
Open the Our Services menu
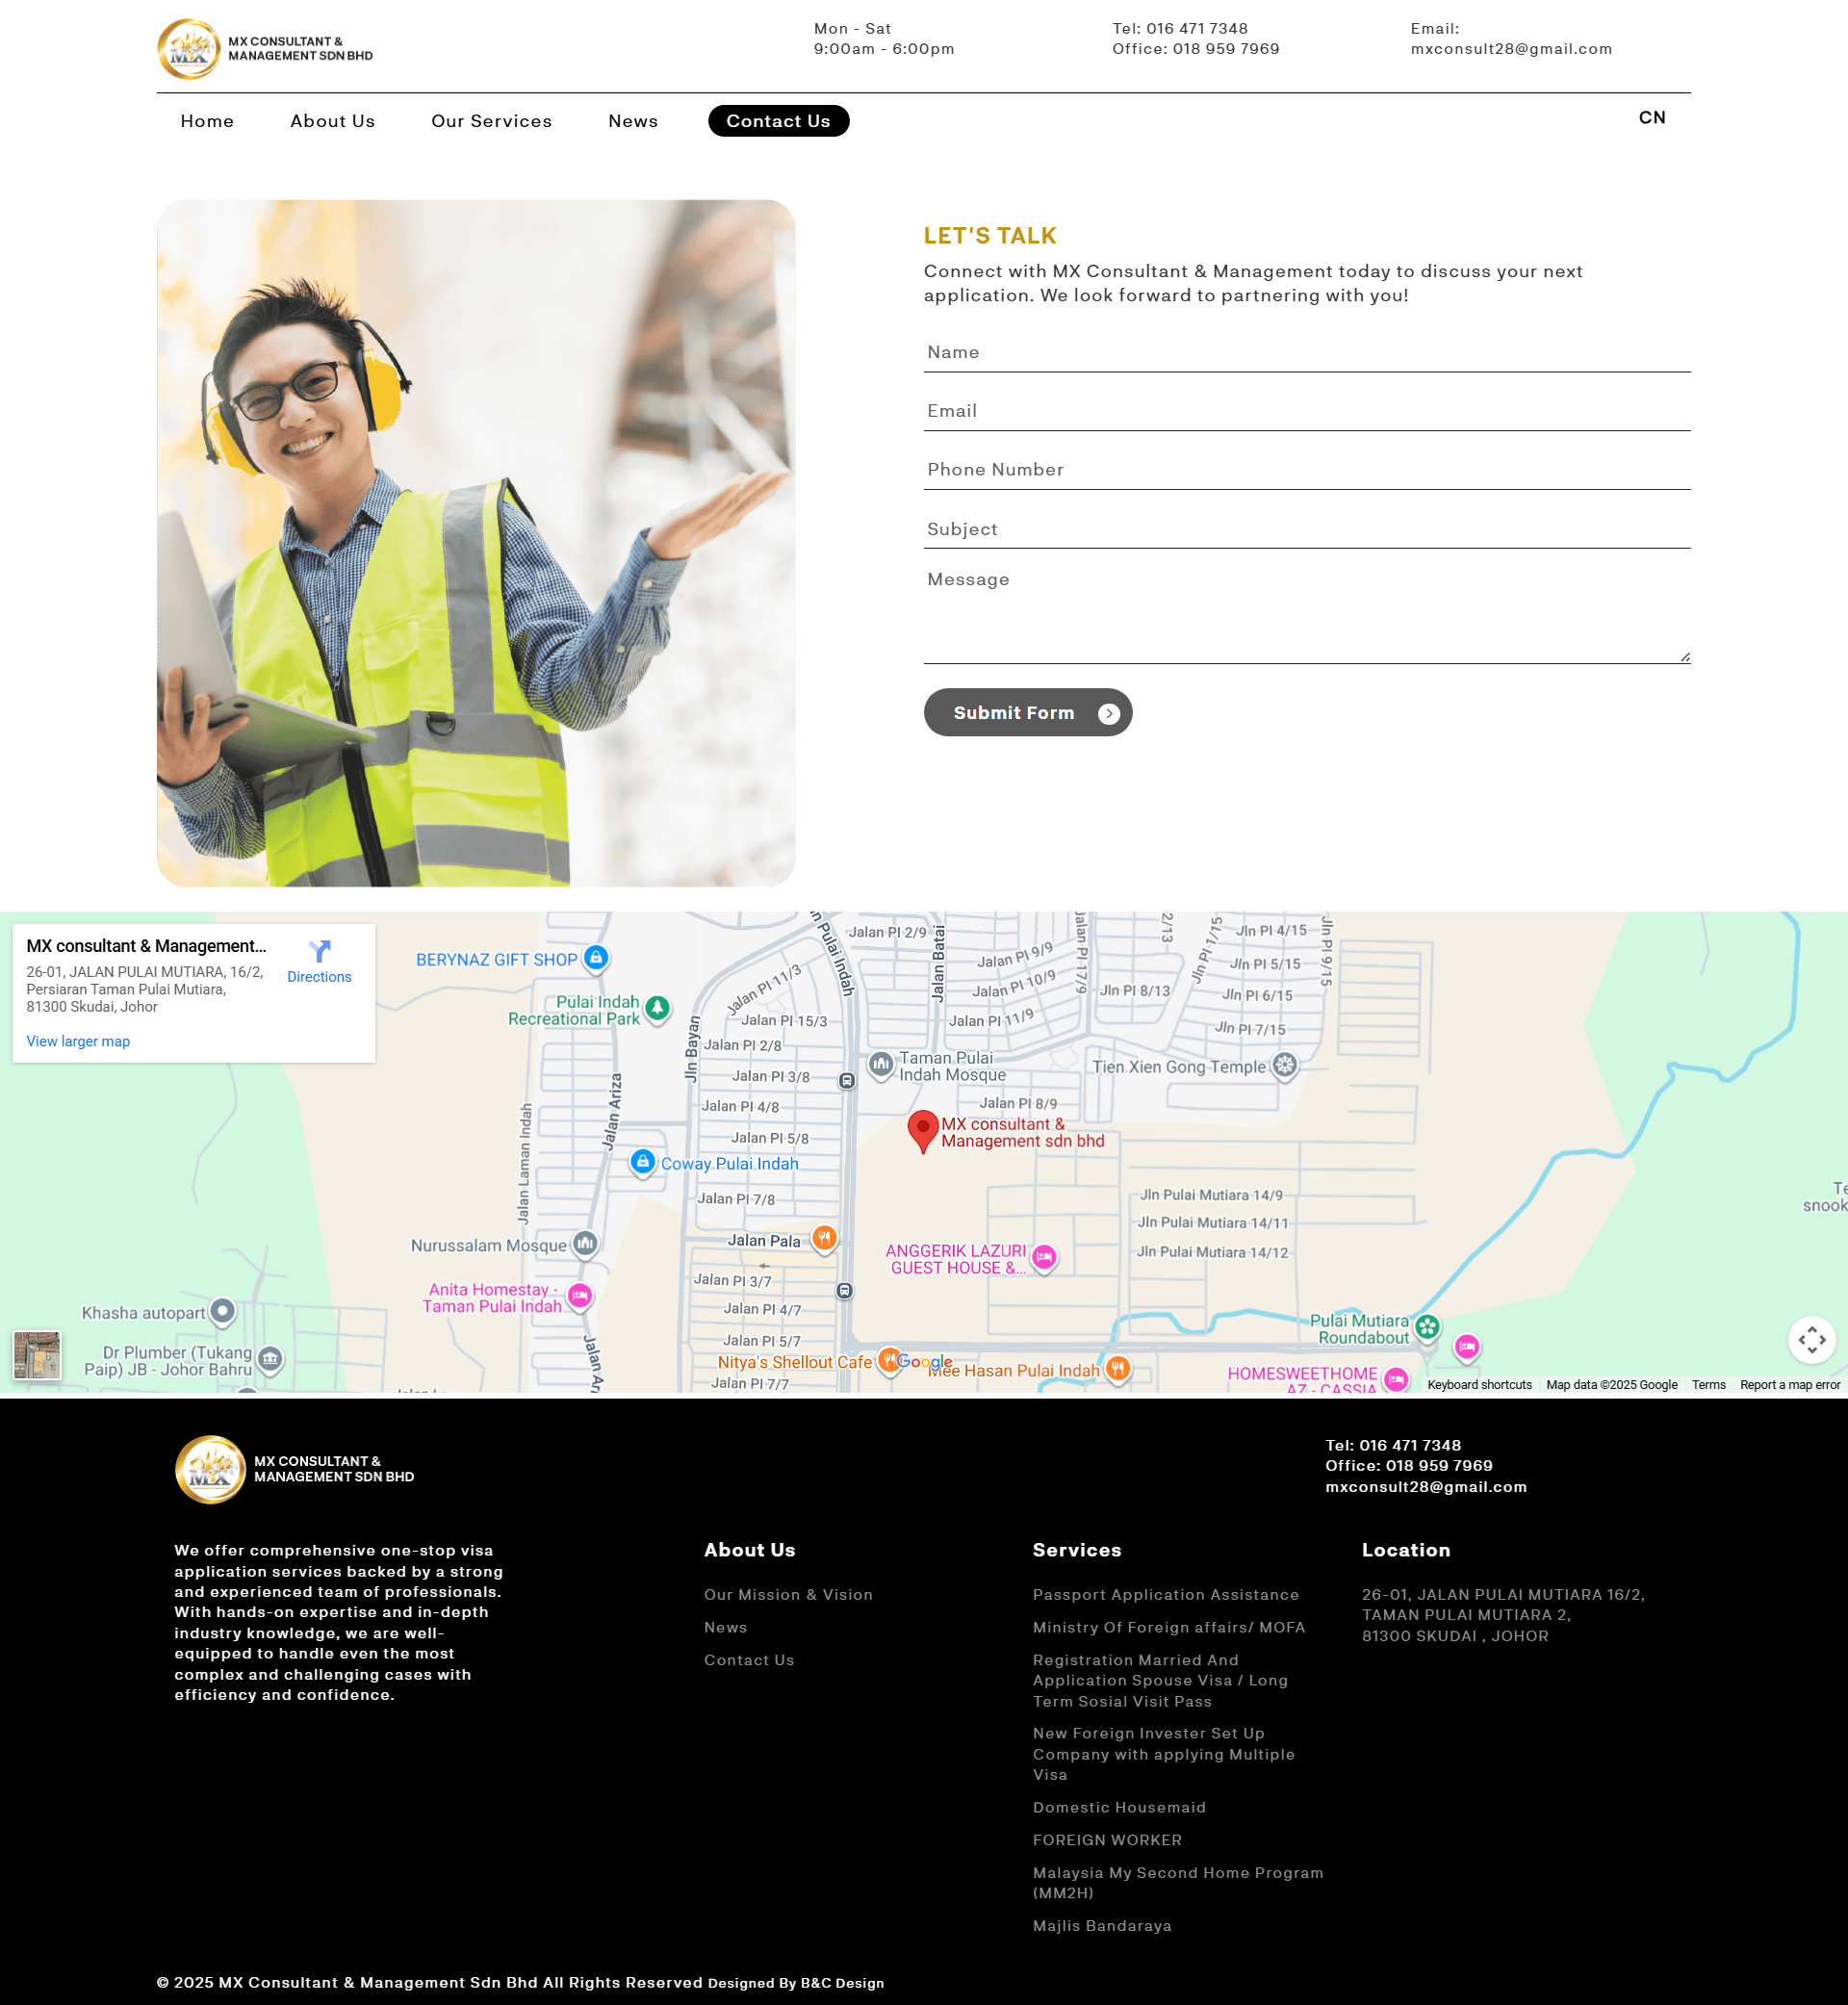(x=491, y=120)
